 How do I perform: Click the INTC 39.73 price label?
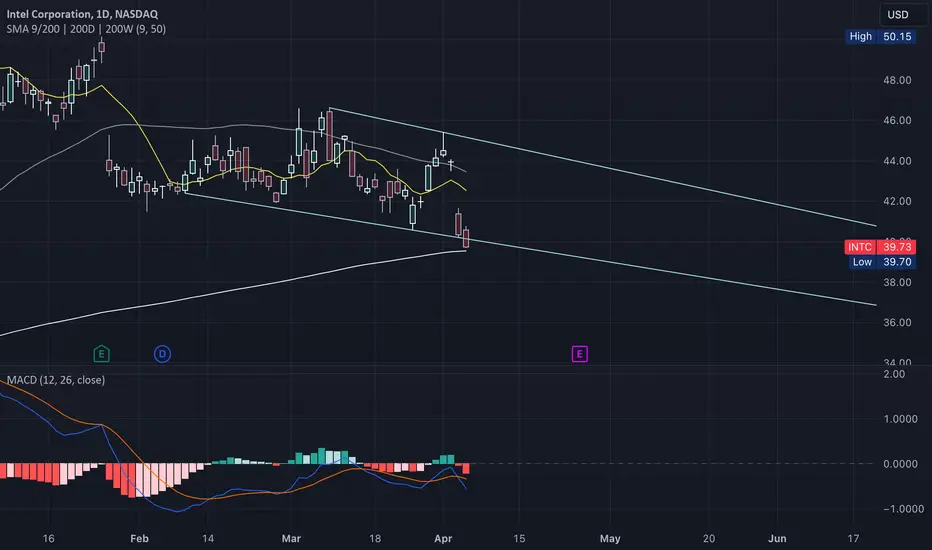(880, 247)
